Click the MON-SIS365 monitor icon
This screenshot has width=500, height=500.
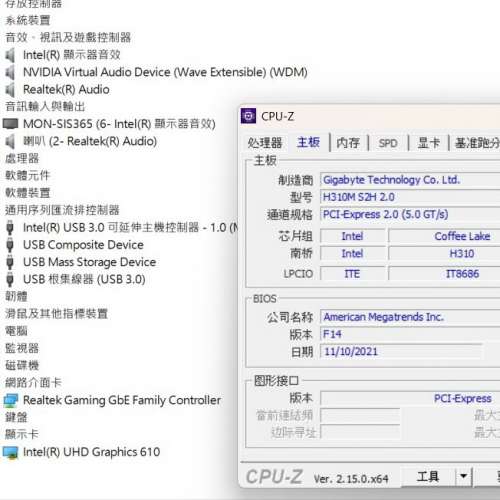click(x=10, y=124)
